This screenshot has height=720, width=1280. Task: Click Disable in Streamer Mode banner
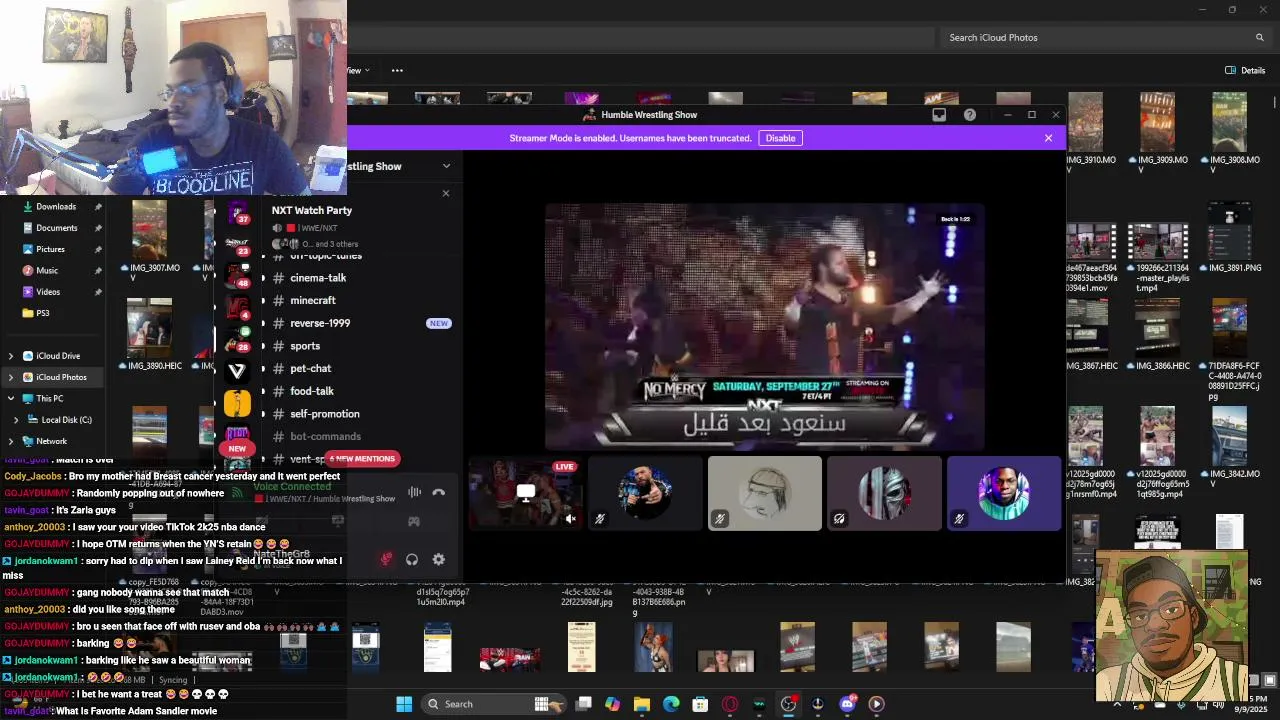(780, 138)
